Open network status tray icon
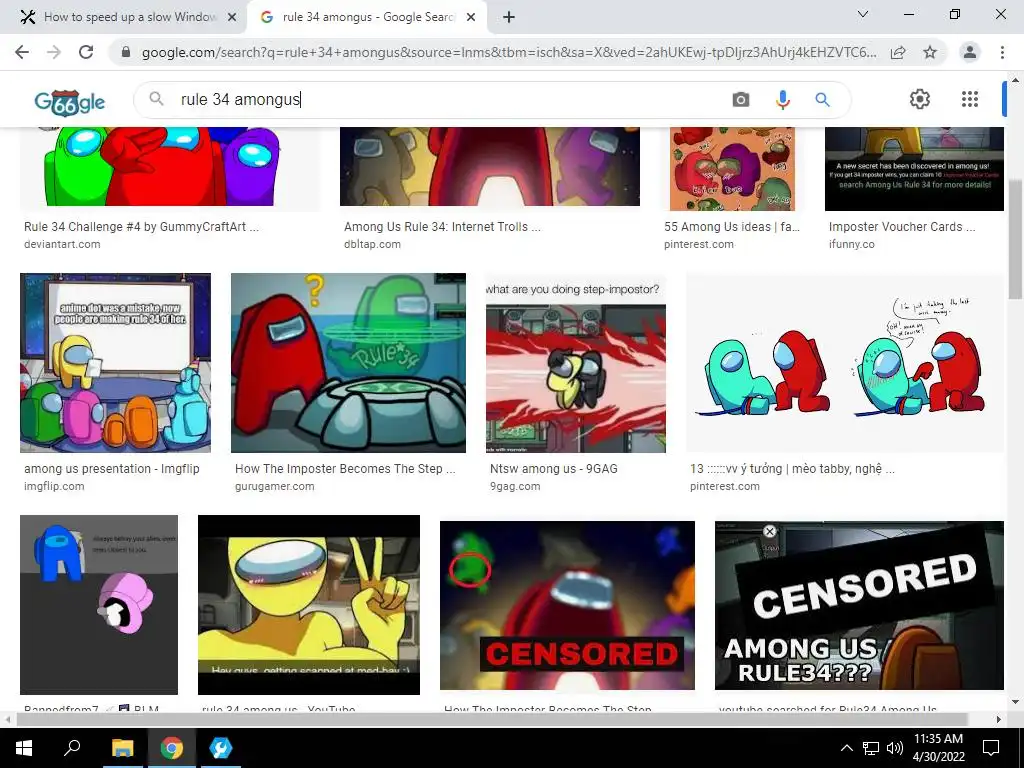Screen dimensions: 1024x768 tap(871, 748)
